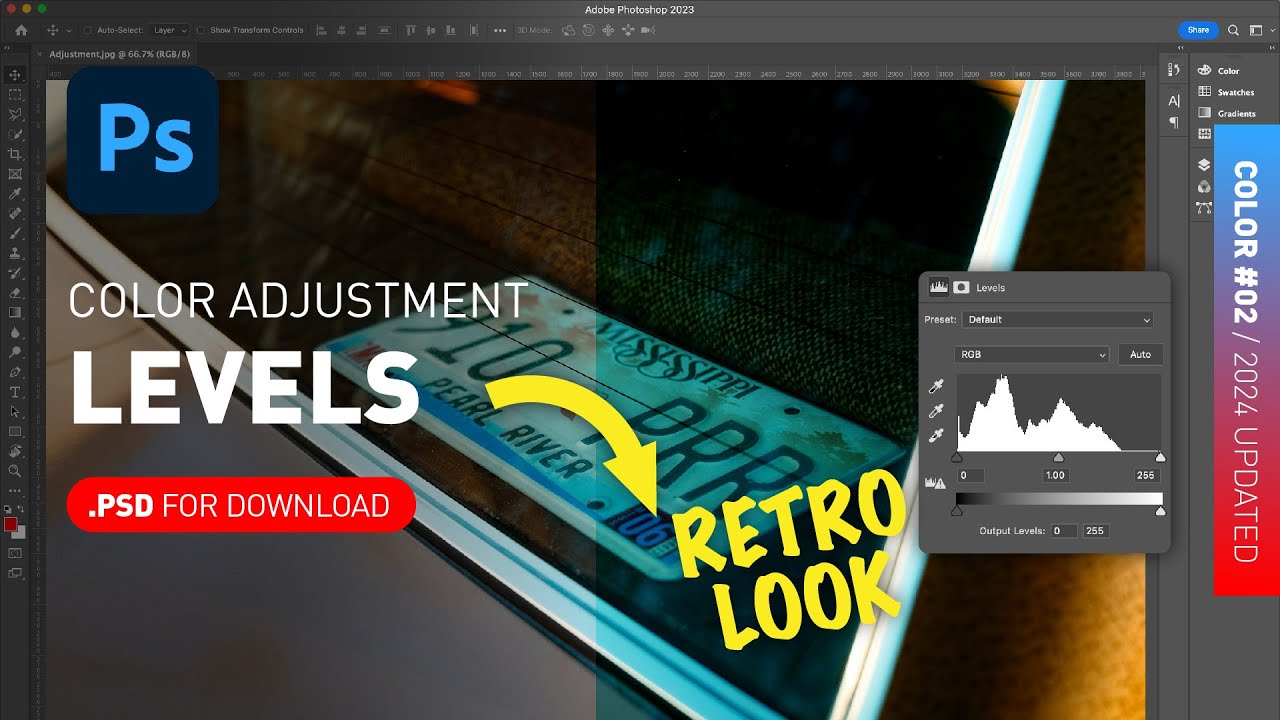Viewport: 1280px width, 720px height.
Task: Click the Home icon in options bar
Action: (21, 30)
